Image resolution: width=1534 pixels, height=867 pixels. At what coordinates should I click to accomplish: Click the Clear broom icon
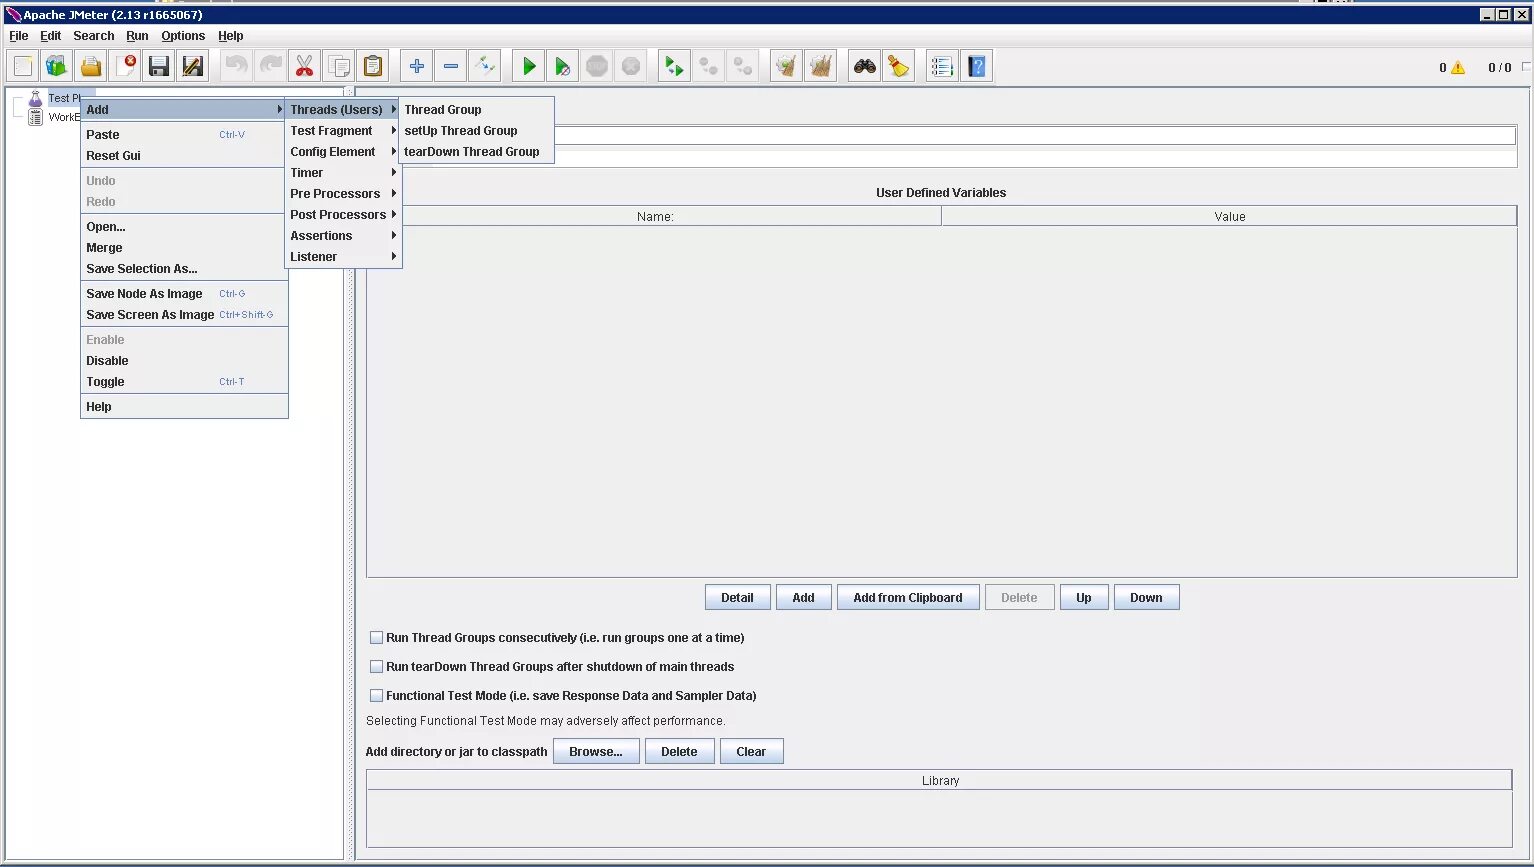pos(786,67)
